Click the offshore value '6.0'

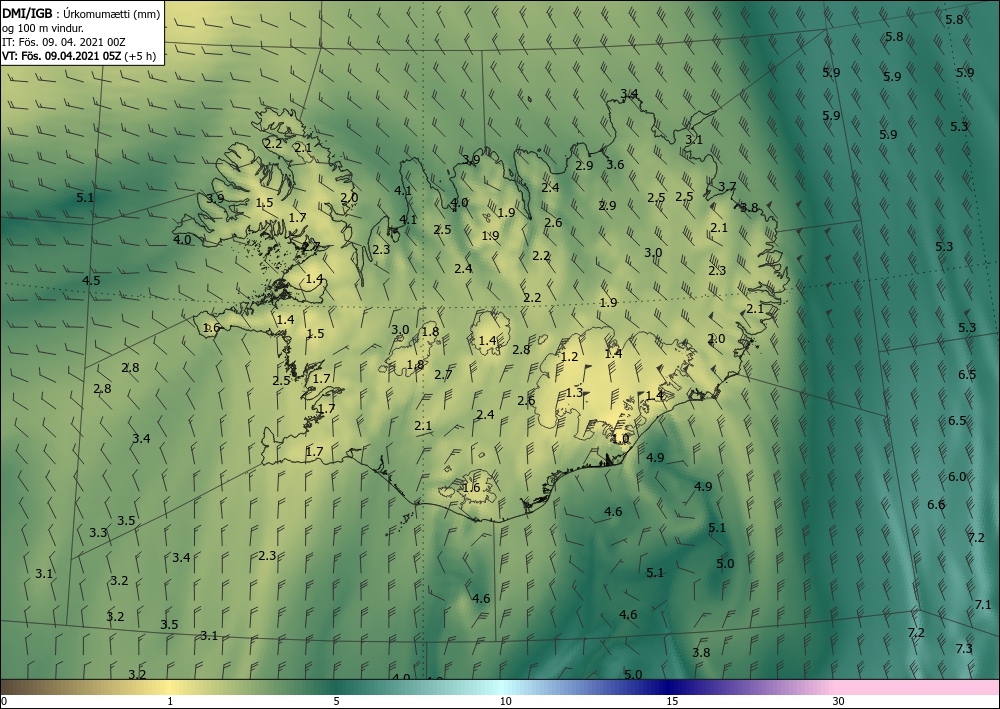(x=957, y=476)
